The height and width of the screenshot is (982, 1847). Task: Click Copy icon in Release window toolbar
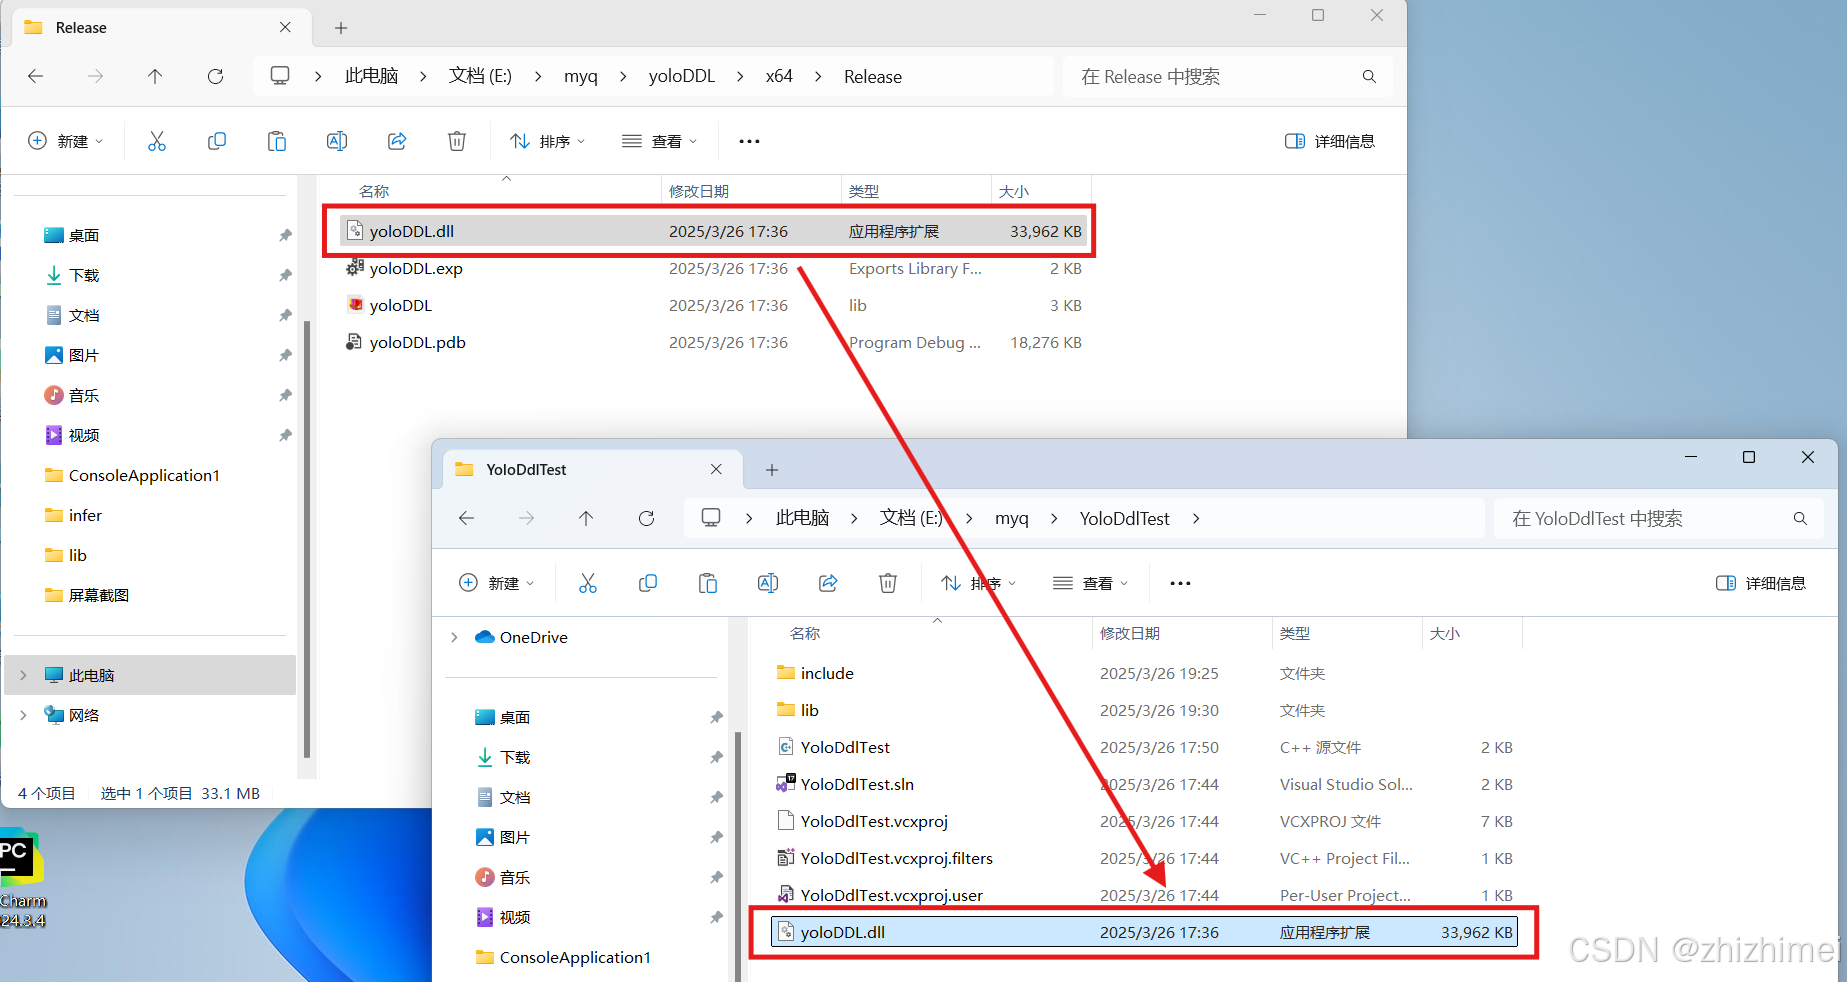(x=217, y=141)
